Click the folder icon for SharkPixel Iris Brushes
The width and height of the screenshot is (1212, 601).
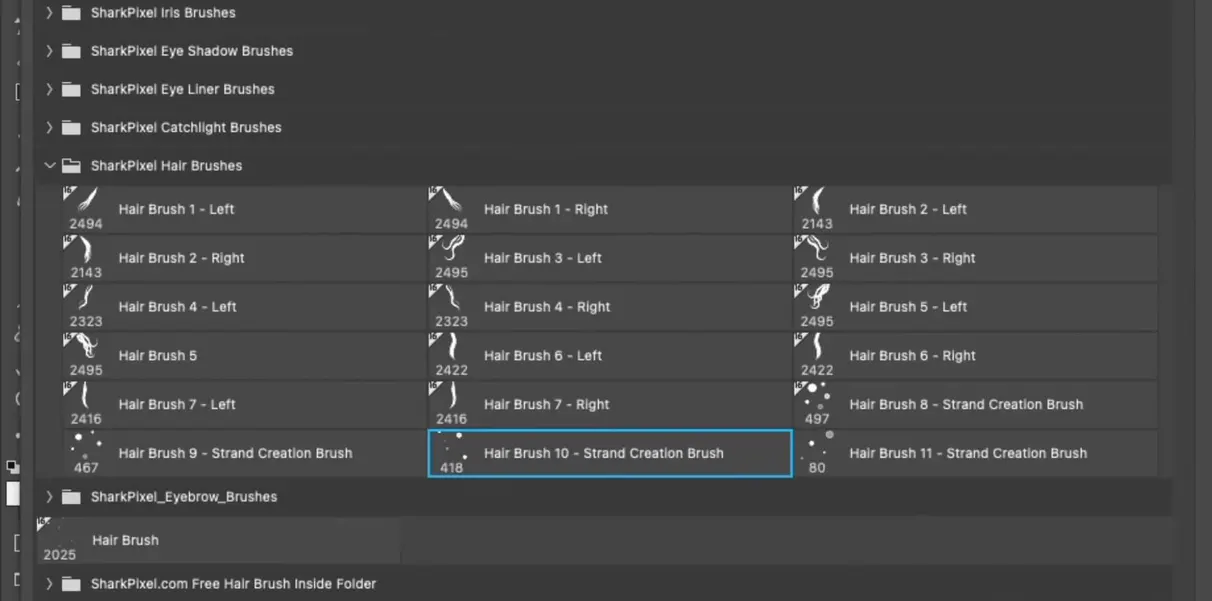(70, 13)
